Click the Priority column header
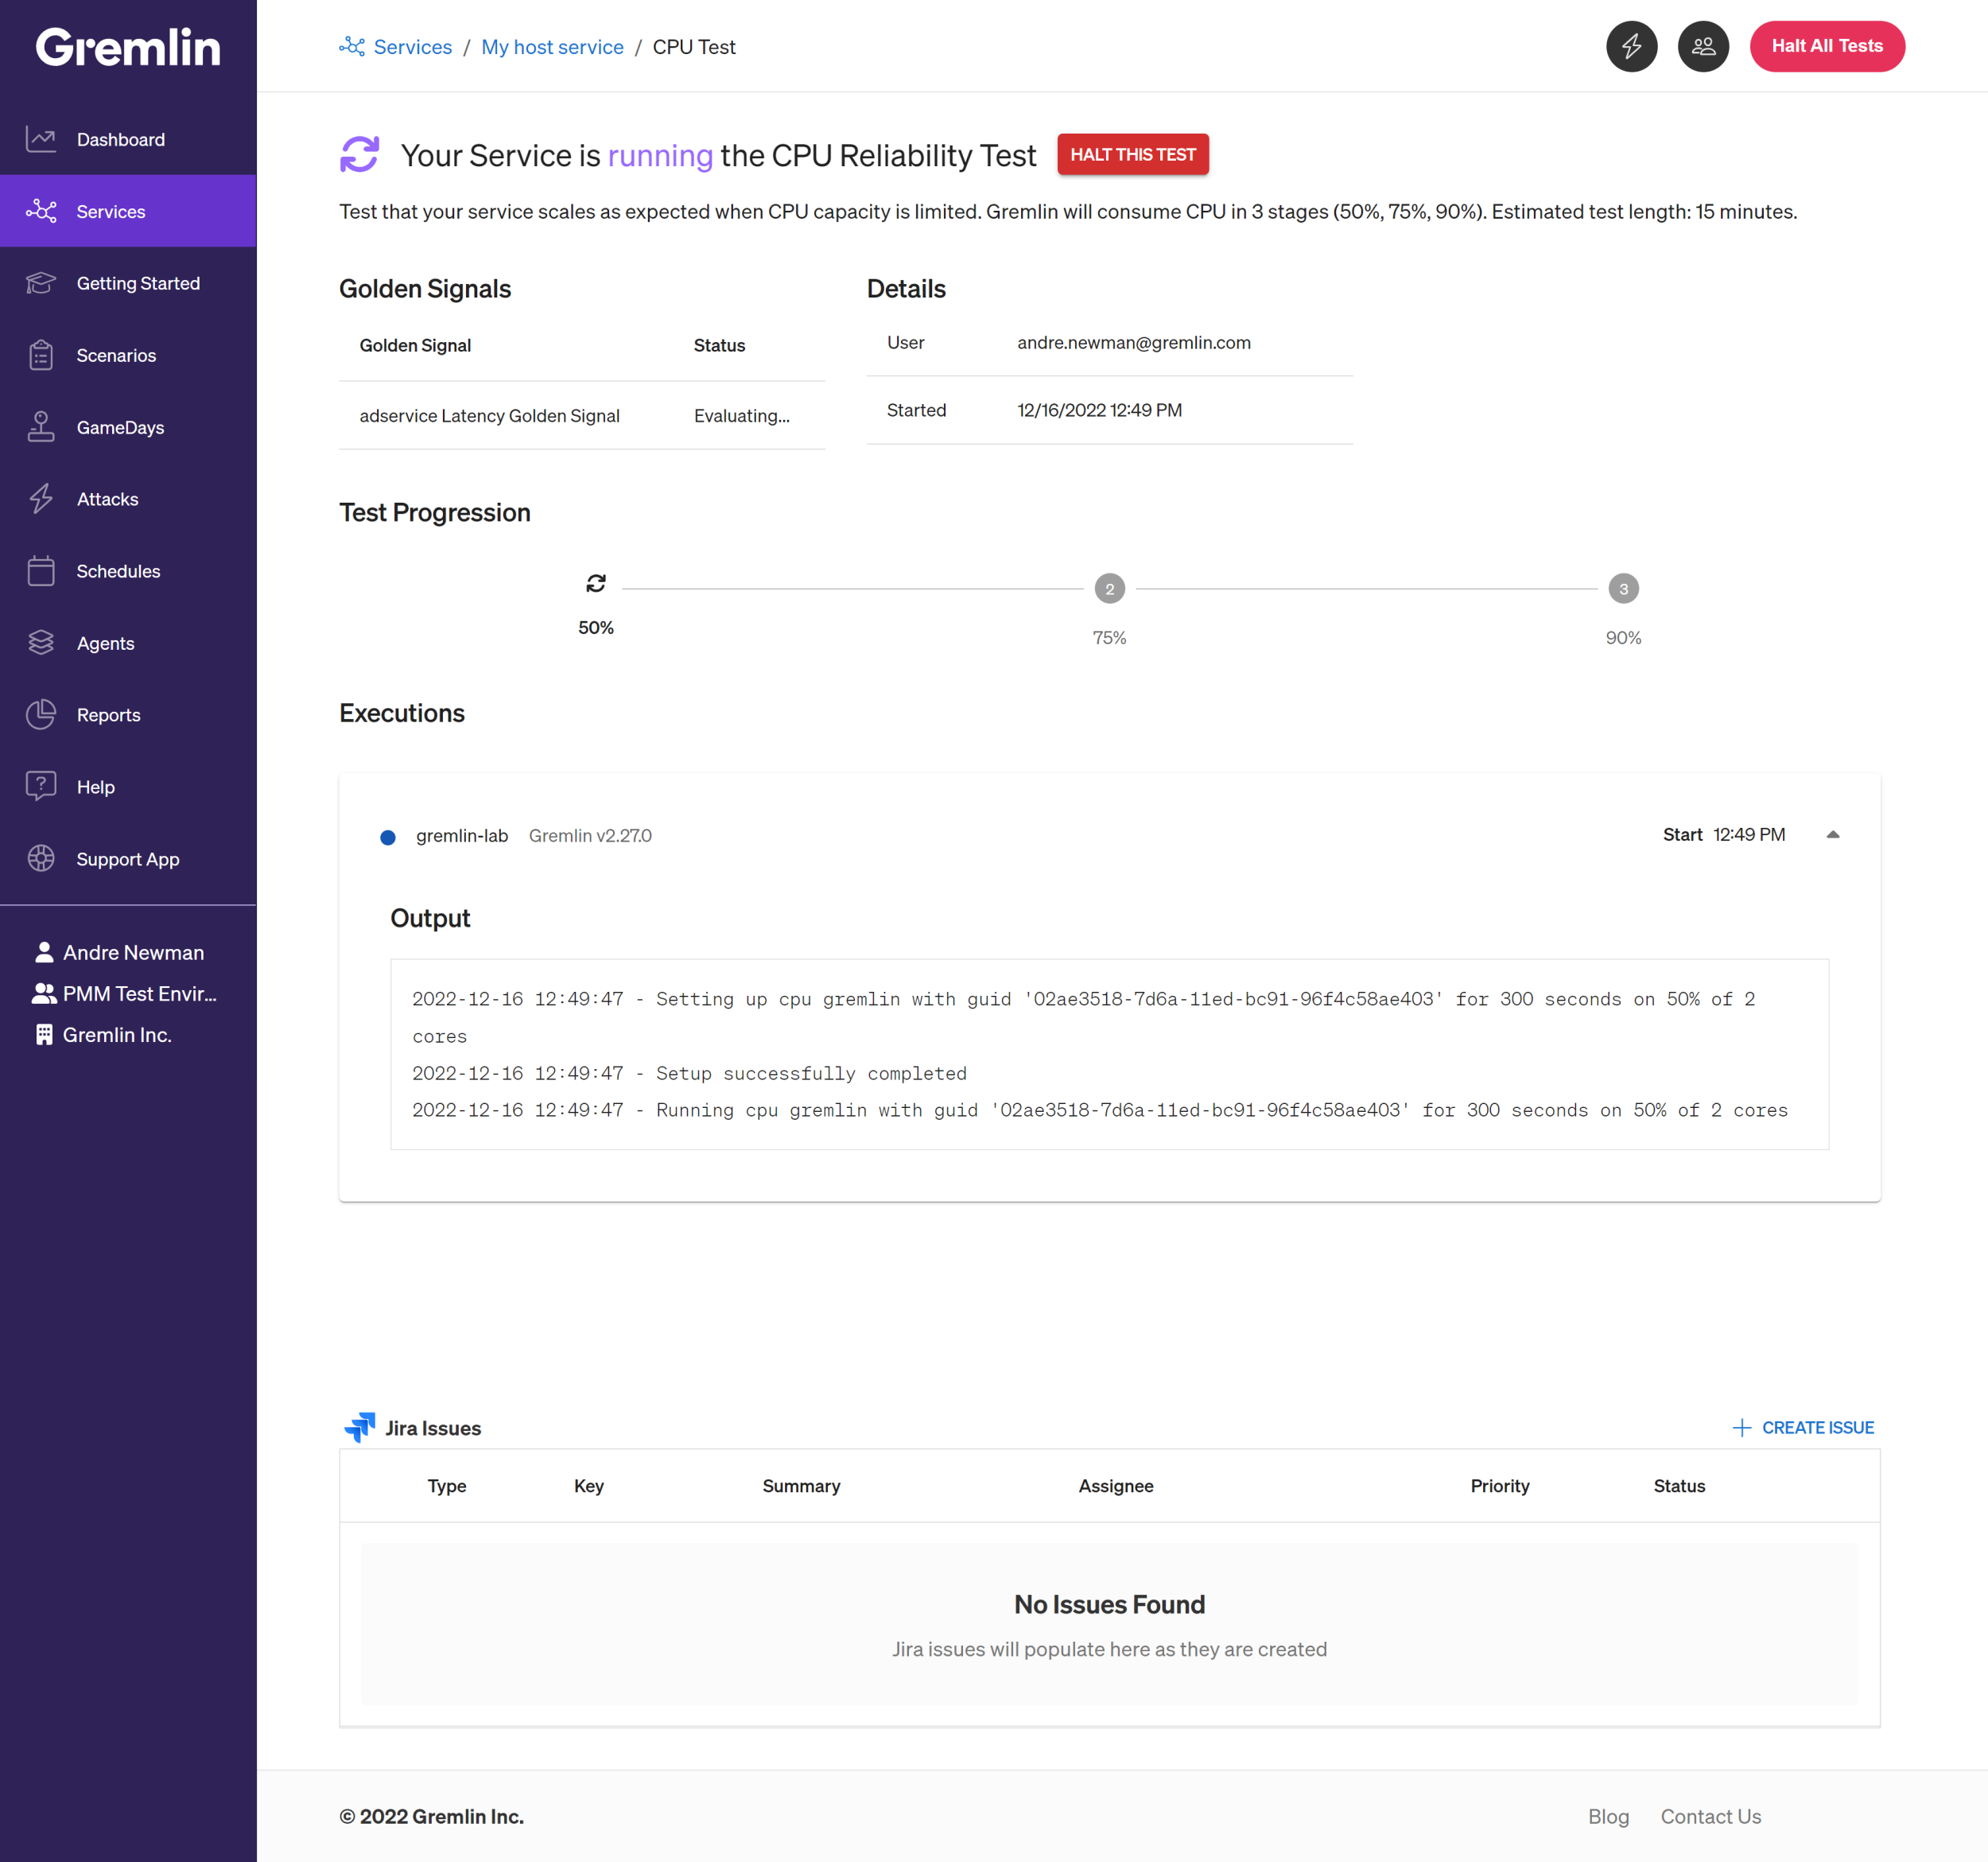The image size is (1988, 1862). (1500, 1486)
